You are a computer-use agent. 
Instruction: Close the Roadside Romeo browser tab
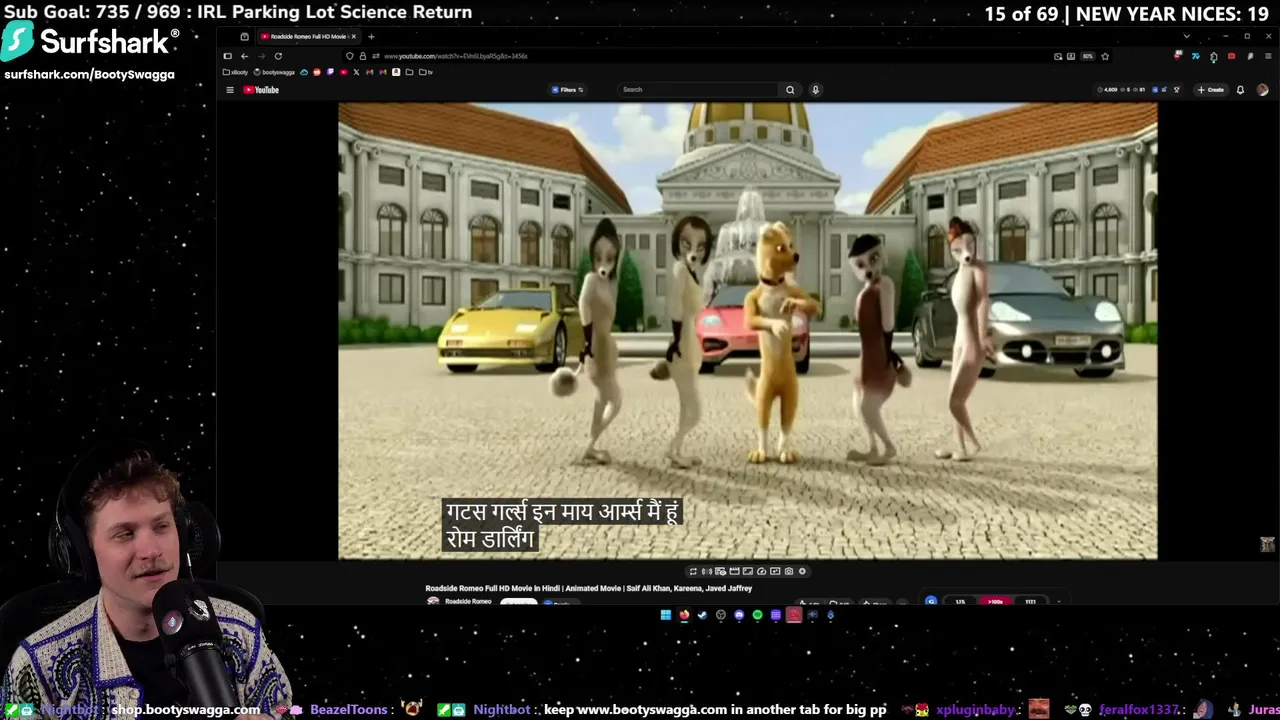tap(353, 37)
